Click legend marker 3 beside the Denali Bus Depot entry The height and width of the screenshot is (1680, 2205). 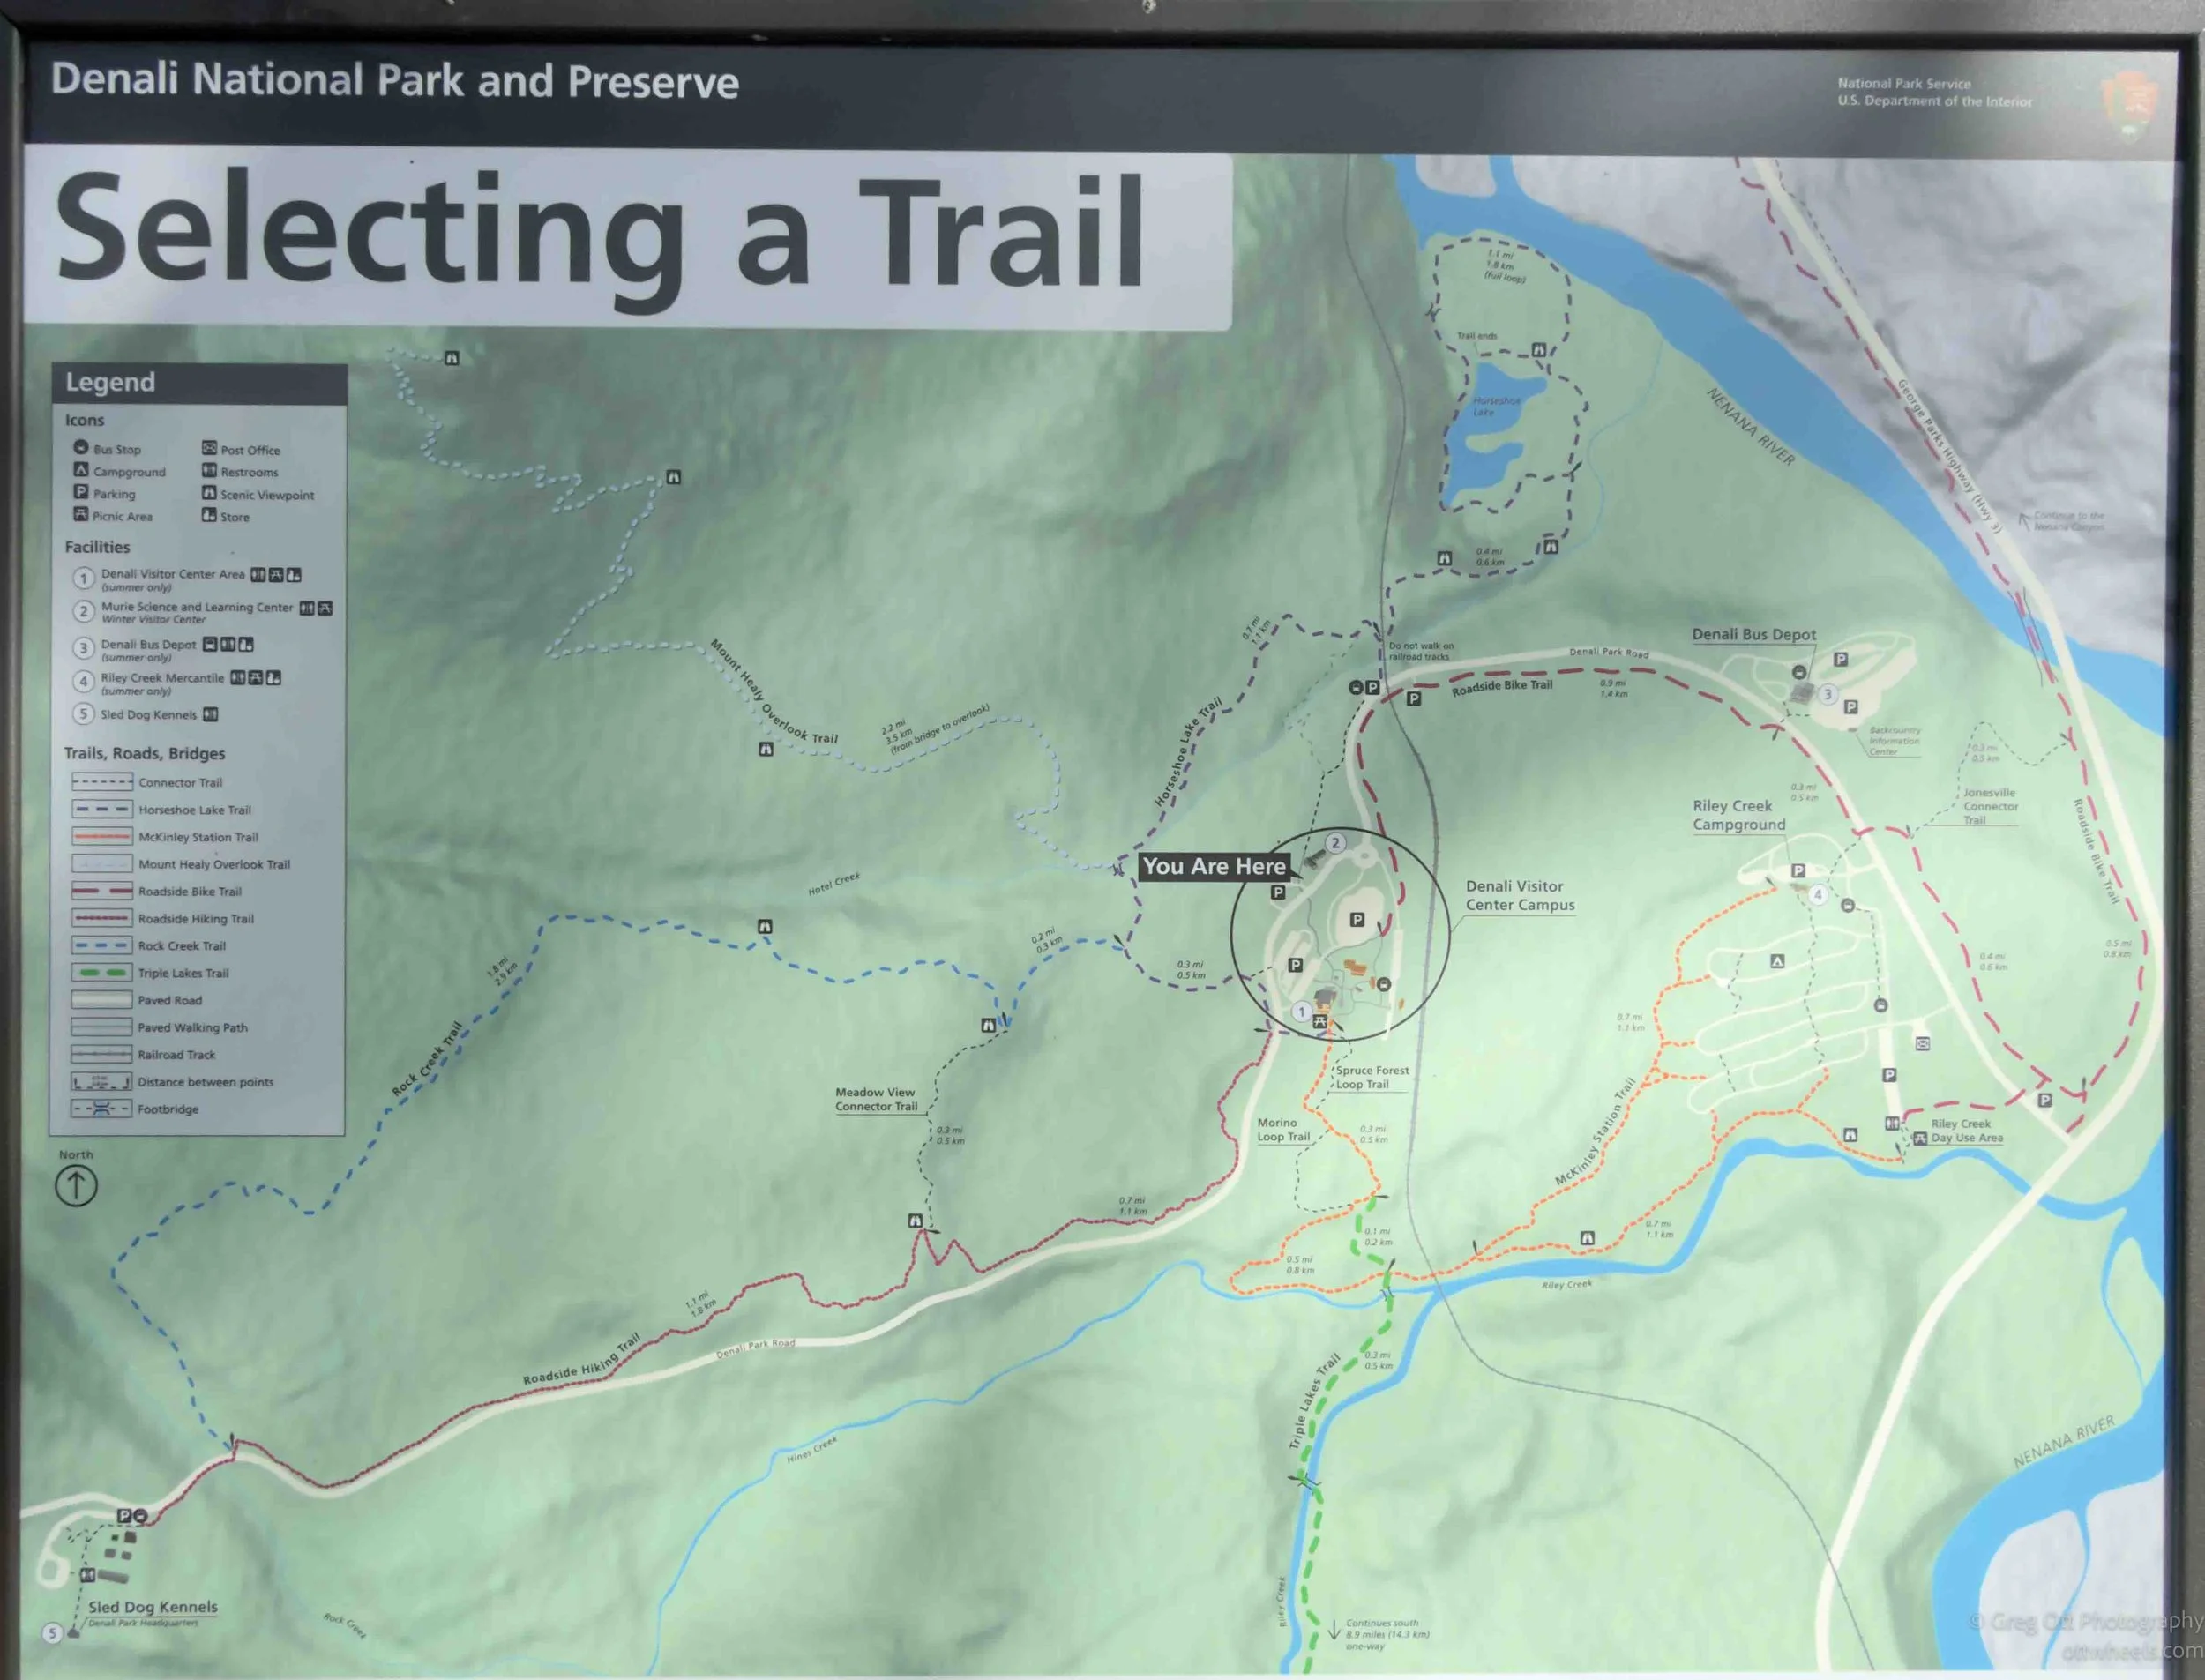click(x=84, y=648)
